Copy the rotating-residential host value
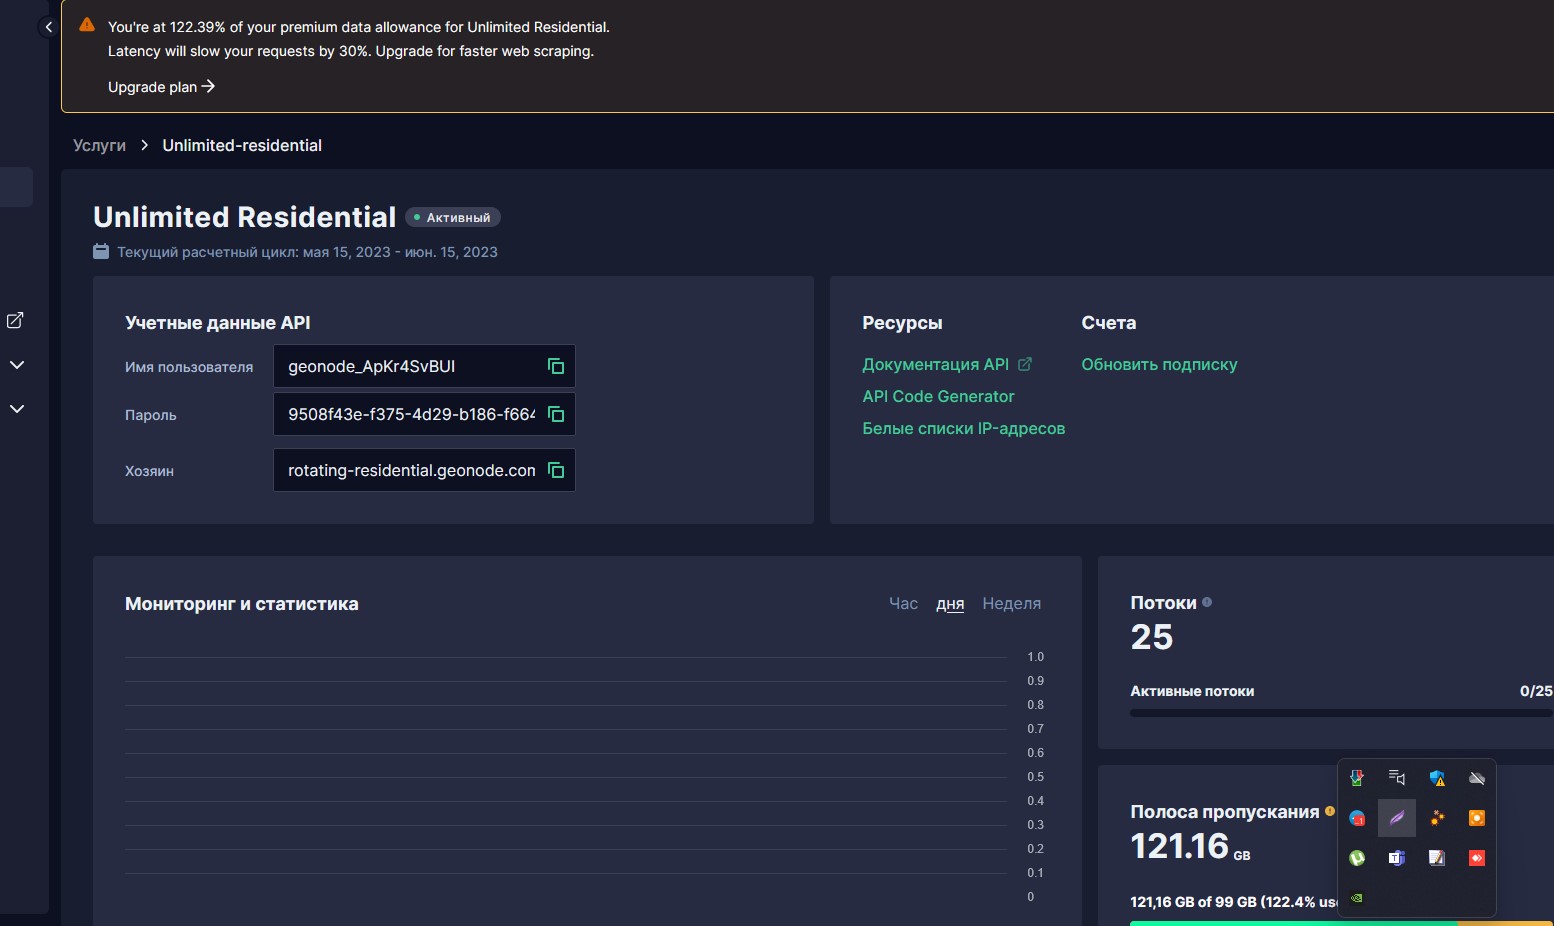The width and height of the screenshot is (1554, 926). pyautogui.click(x=556, y=470)
